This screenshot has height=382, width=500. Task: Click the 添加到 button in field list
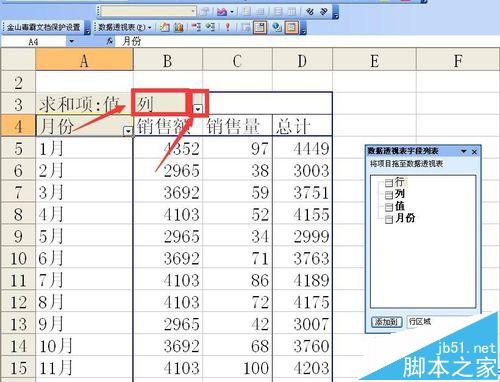pyautogui.click(x=387, y=322)
